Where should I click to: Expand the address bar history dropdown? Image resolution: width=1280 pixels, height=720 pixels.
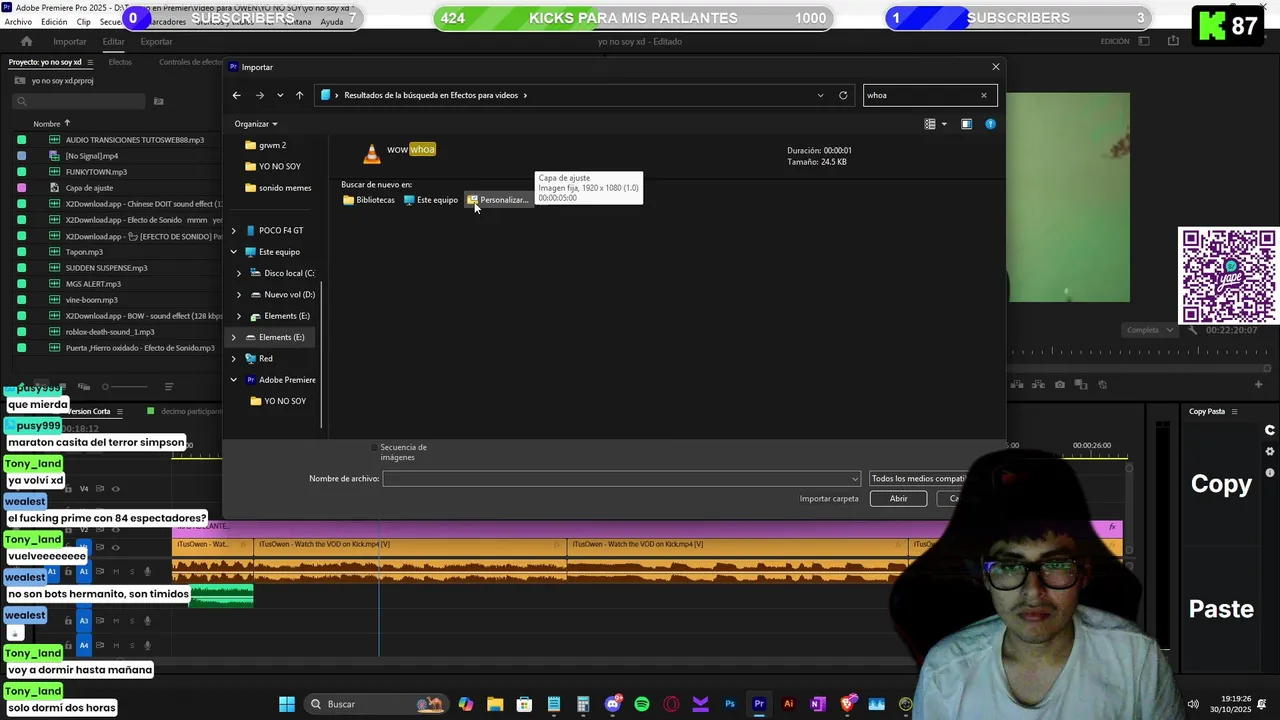[820, 95]
